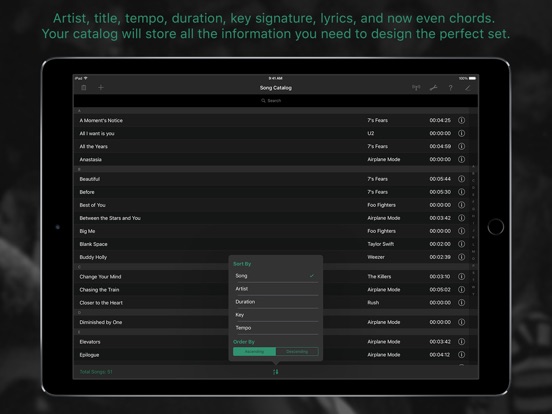Open info for Best of You
This screenshot has height=414, width=552.
click(462, 205)
